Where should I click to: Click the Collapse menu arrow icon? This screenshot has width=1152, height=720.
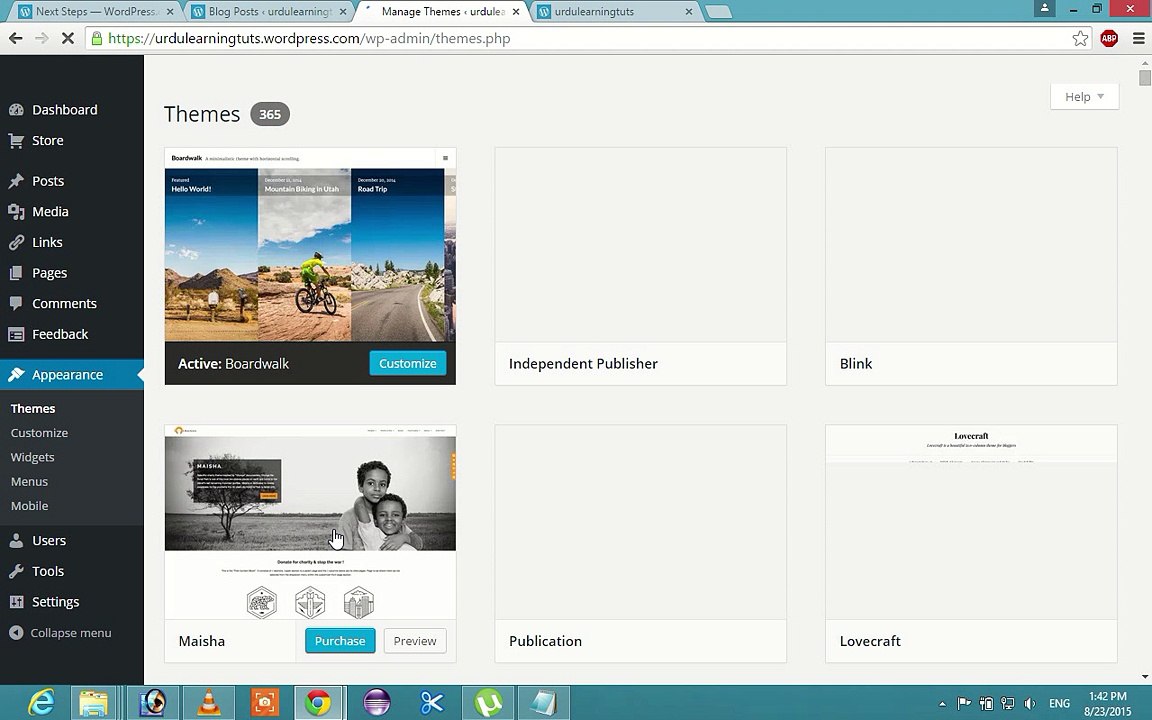(16, 633)
